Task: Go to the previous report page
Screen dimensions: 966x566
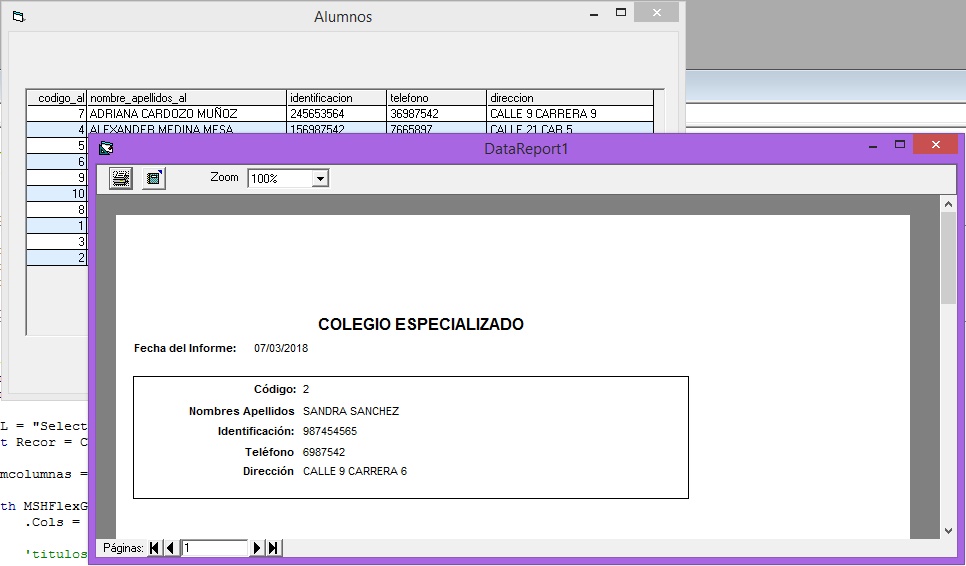Action: coord(170,548)
